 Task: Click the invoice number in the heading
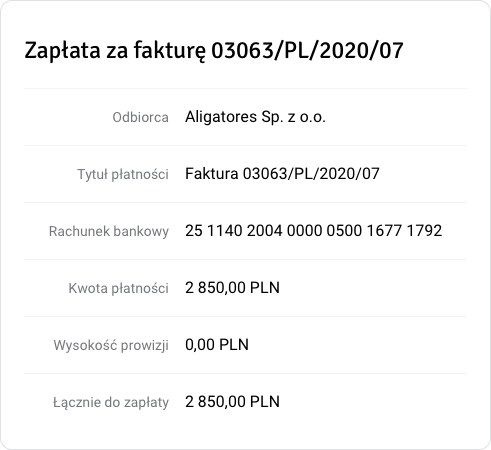pyautogui.click(x=307, y=50)
